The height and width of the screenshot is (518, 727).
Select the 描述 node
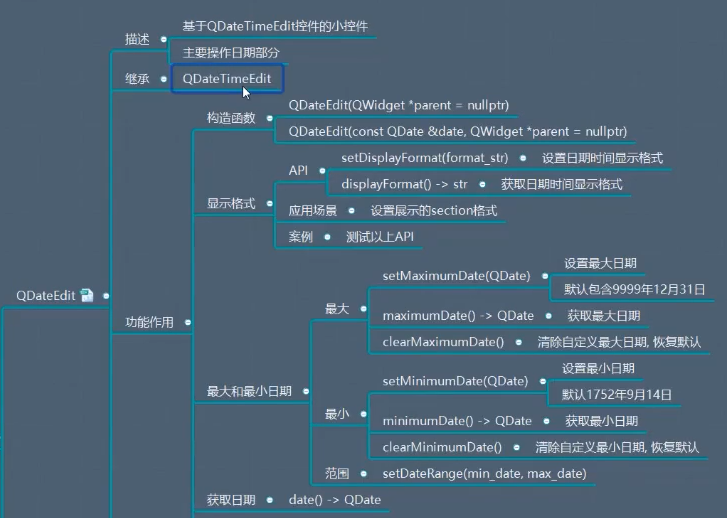click(137, 39)
